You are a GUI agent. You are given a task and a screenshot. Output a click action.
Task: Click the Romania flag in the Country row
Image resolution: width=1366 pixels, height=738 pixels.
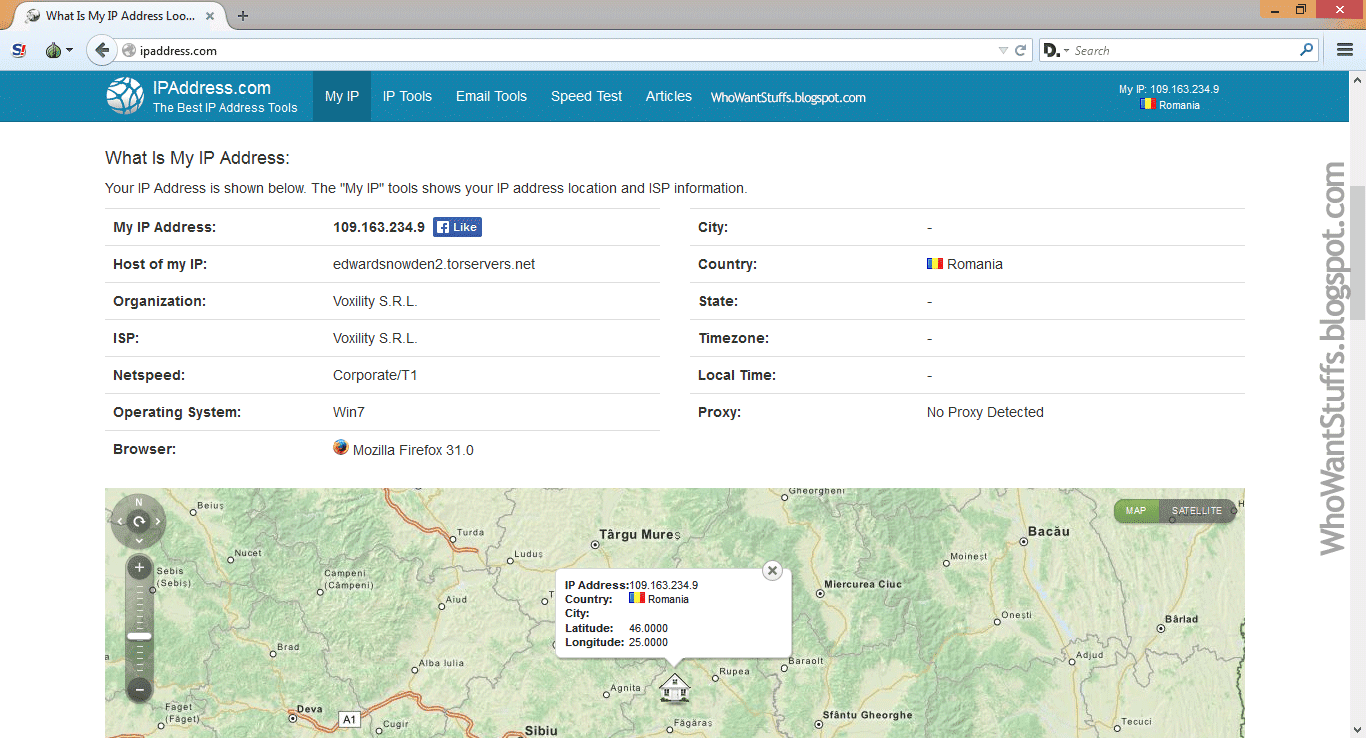tap(935, 264)
